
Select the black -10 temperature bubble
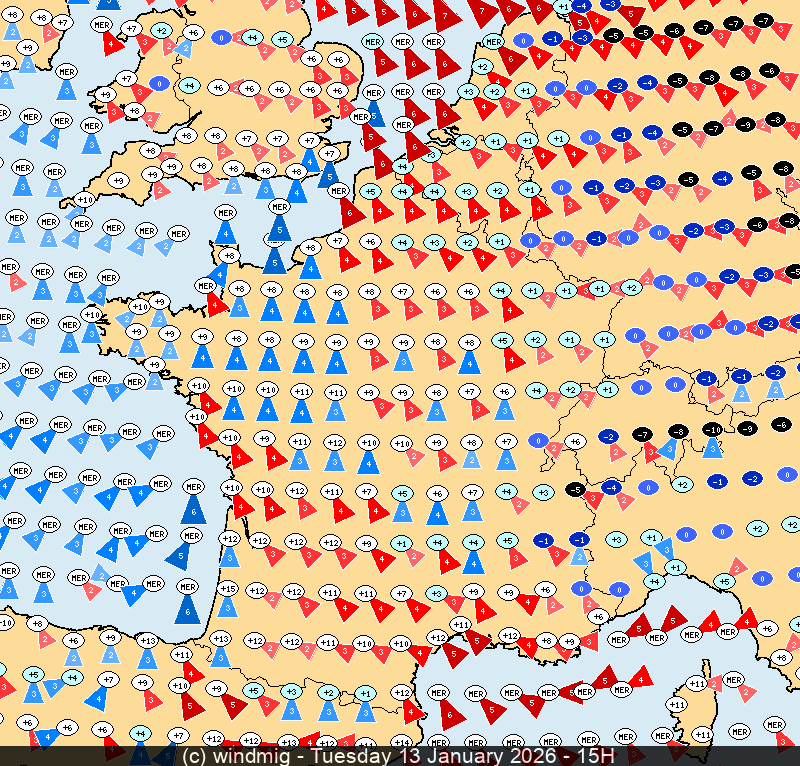pyautogui.click(x=712, y=430)
